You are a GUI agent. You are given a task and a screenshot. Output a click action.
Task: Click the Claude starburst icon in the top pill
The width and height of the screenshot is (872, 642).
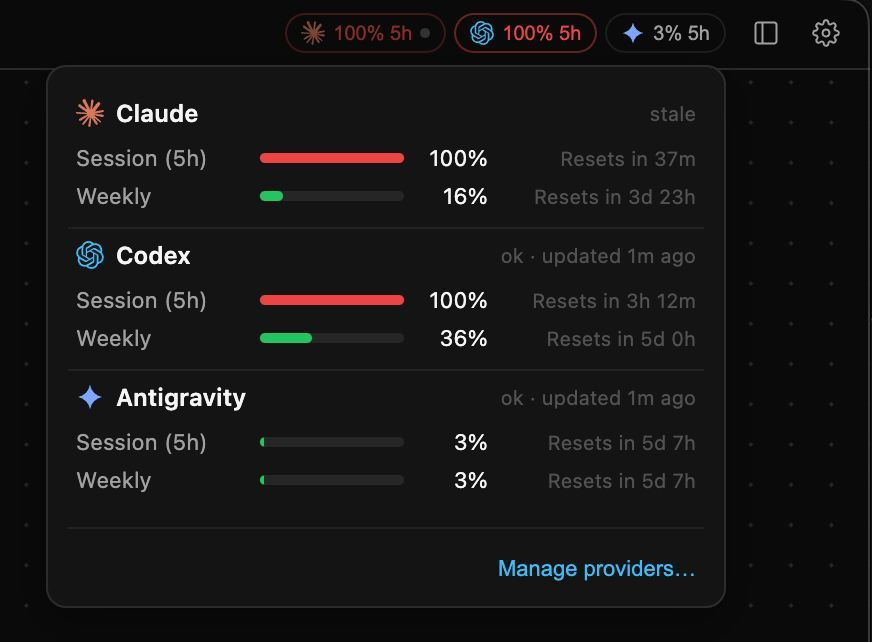coord(313,33)
